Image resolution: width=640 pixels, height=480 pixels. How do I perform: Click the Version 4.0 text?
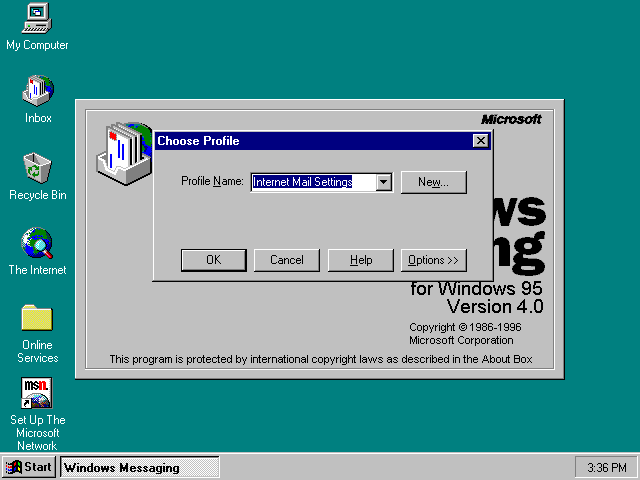(x=495, y=307)
